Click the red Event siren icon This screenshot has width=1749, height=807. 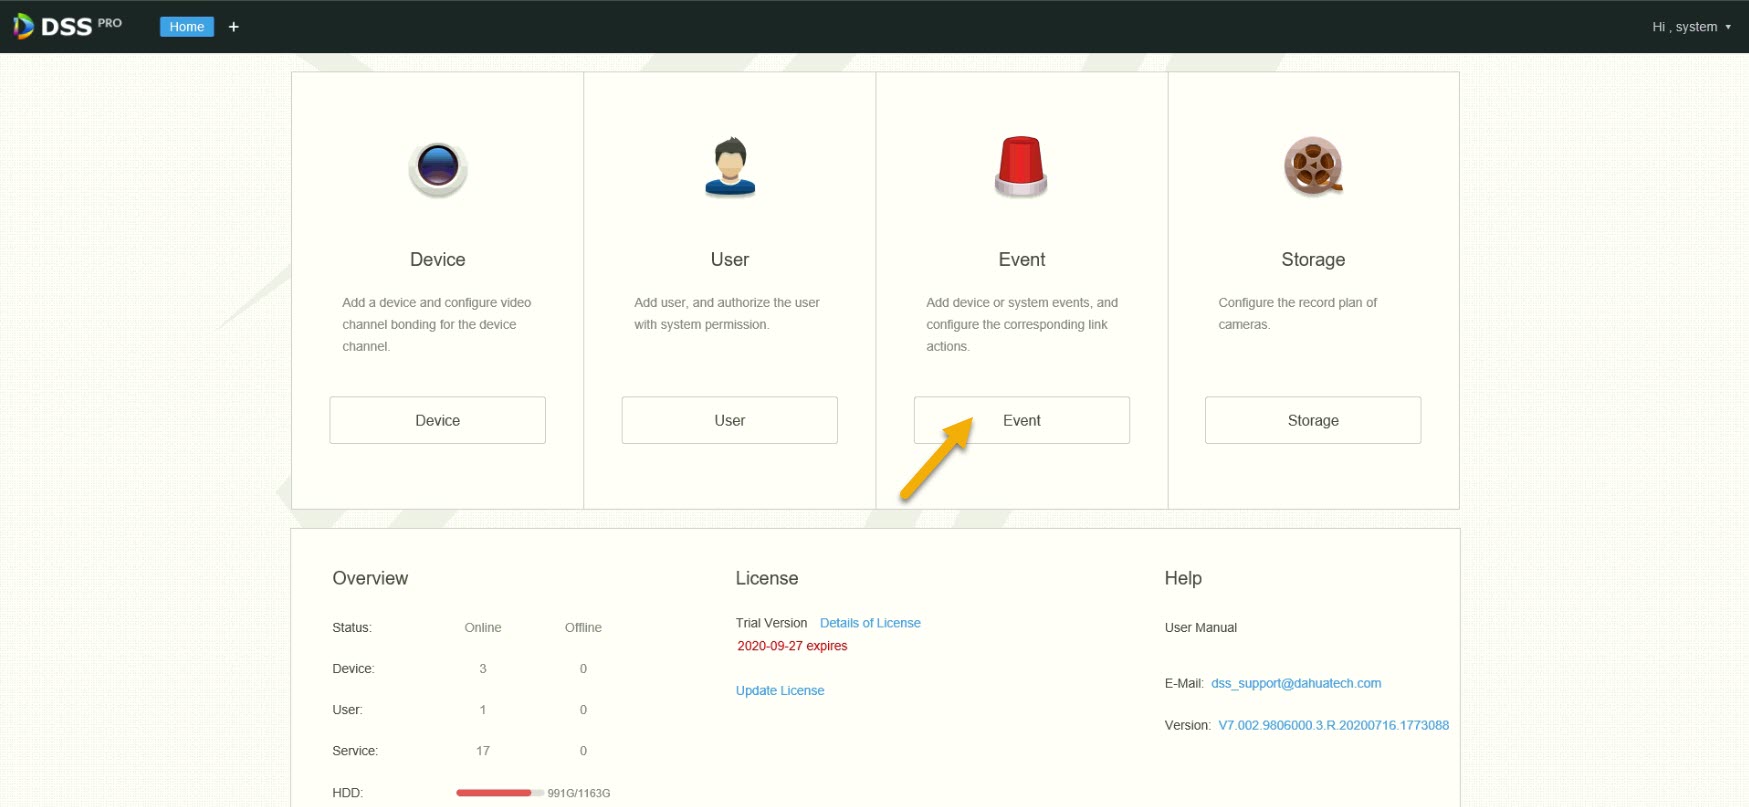(1021, 166)
